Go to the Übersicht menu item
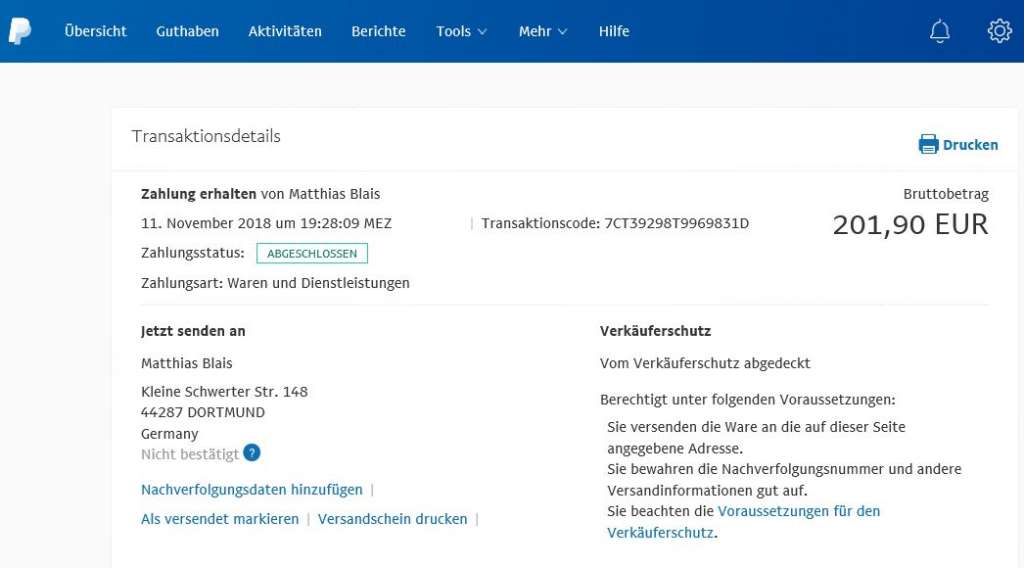Image resolution: width=1024 pixels, height=568 pixels. [x=95, y=31]
